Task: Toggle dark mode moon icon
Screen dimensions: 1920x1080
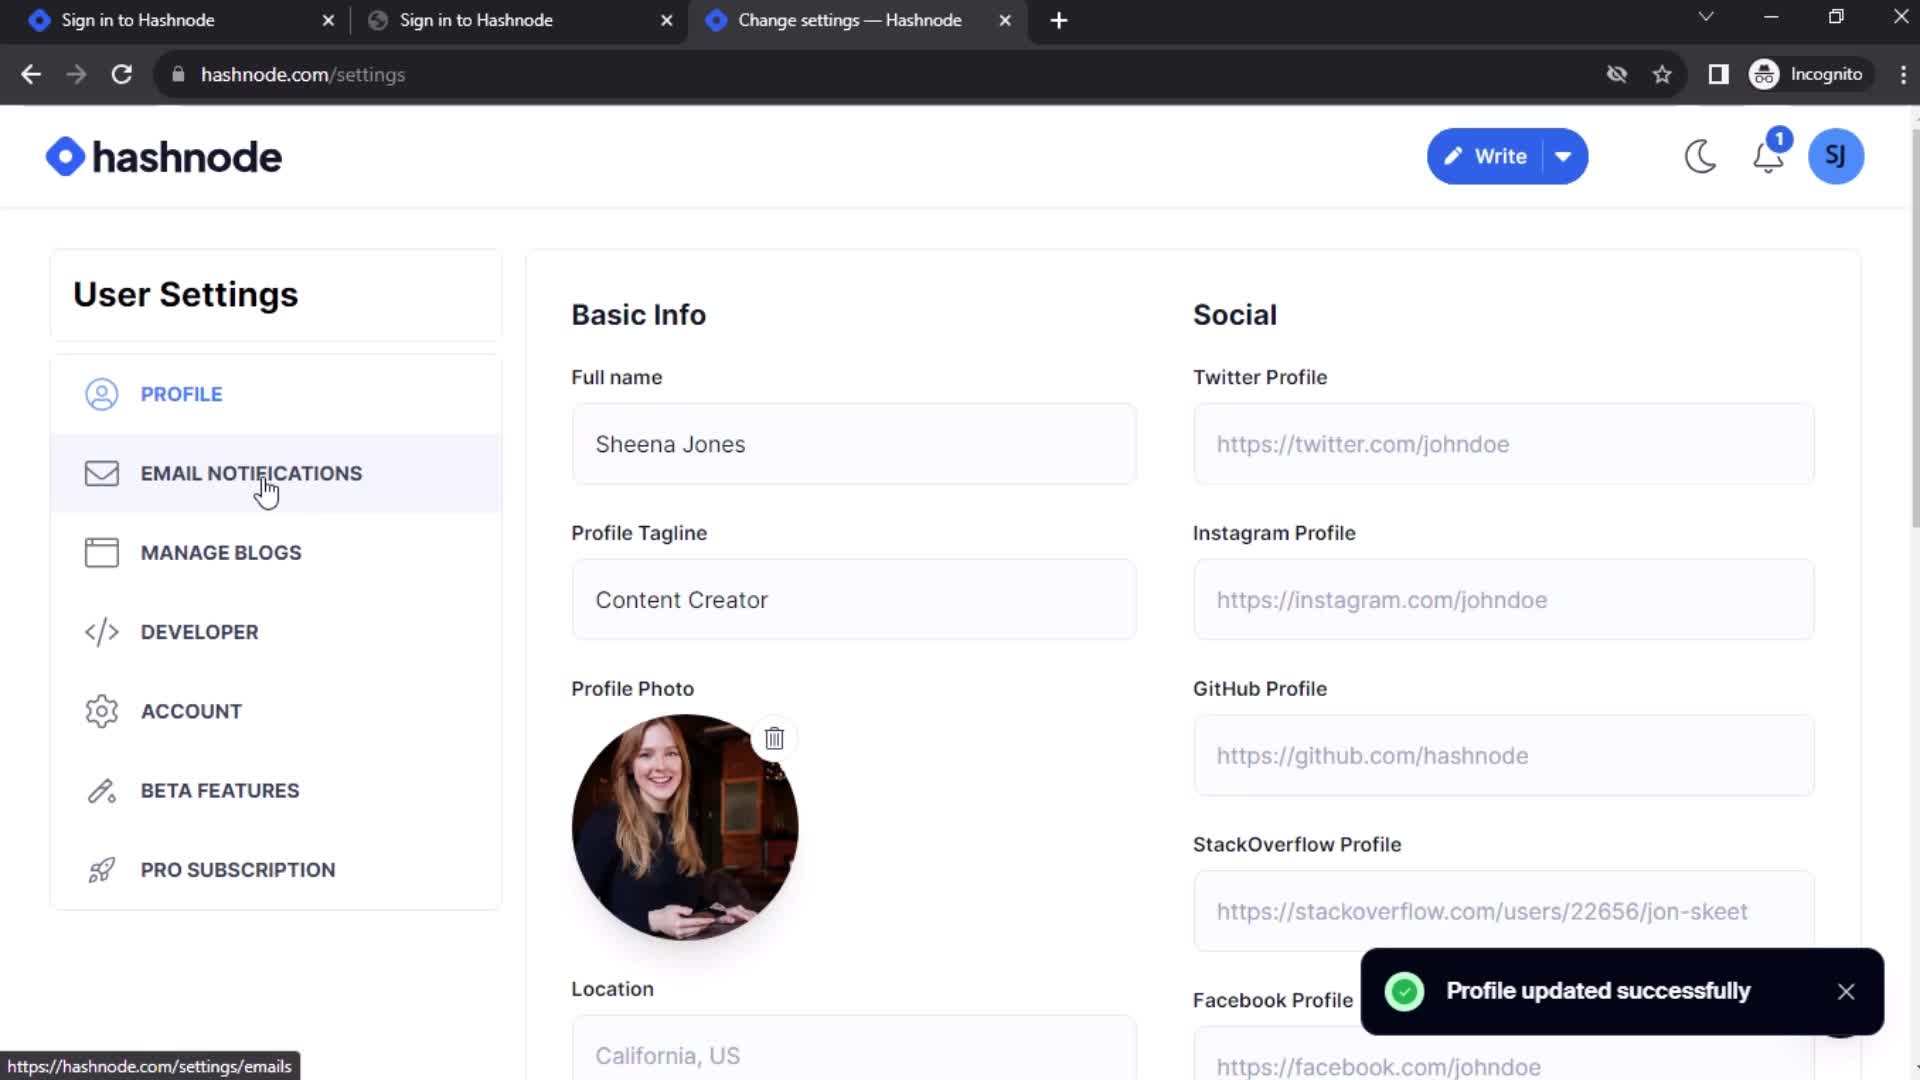Action: click(x=1700, y=156)
